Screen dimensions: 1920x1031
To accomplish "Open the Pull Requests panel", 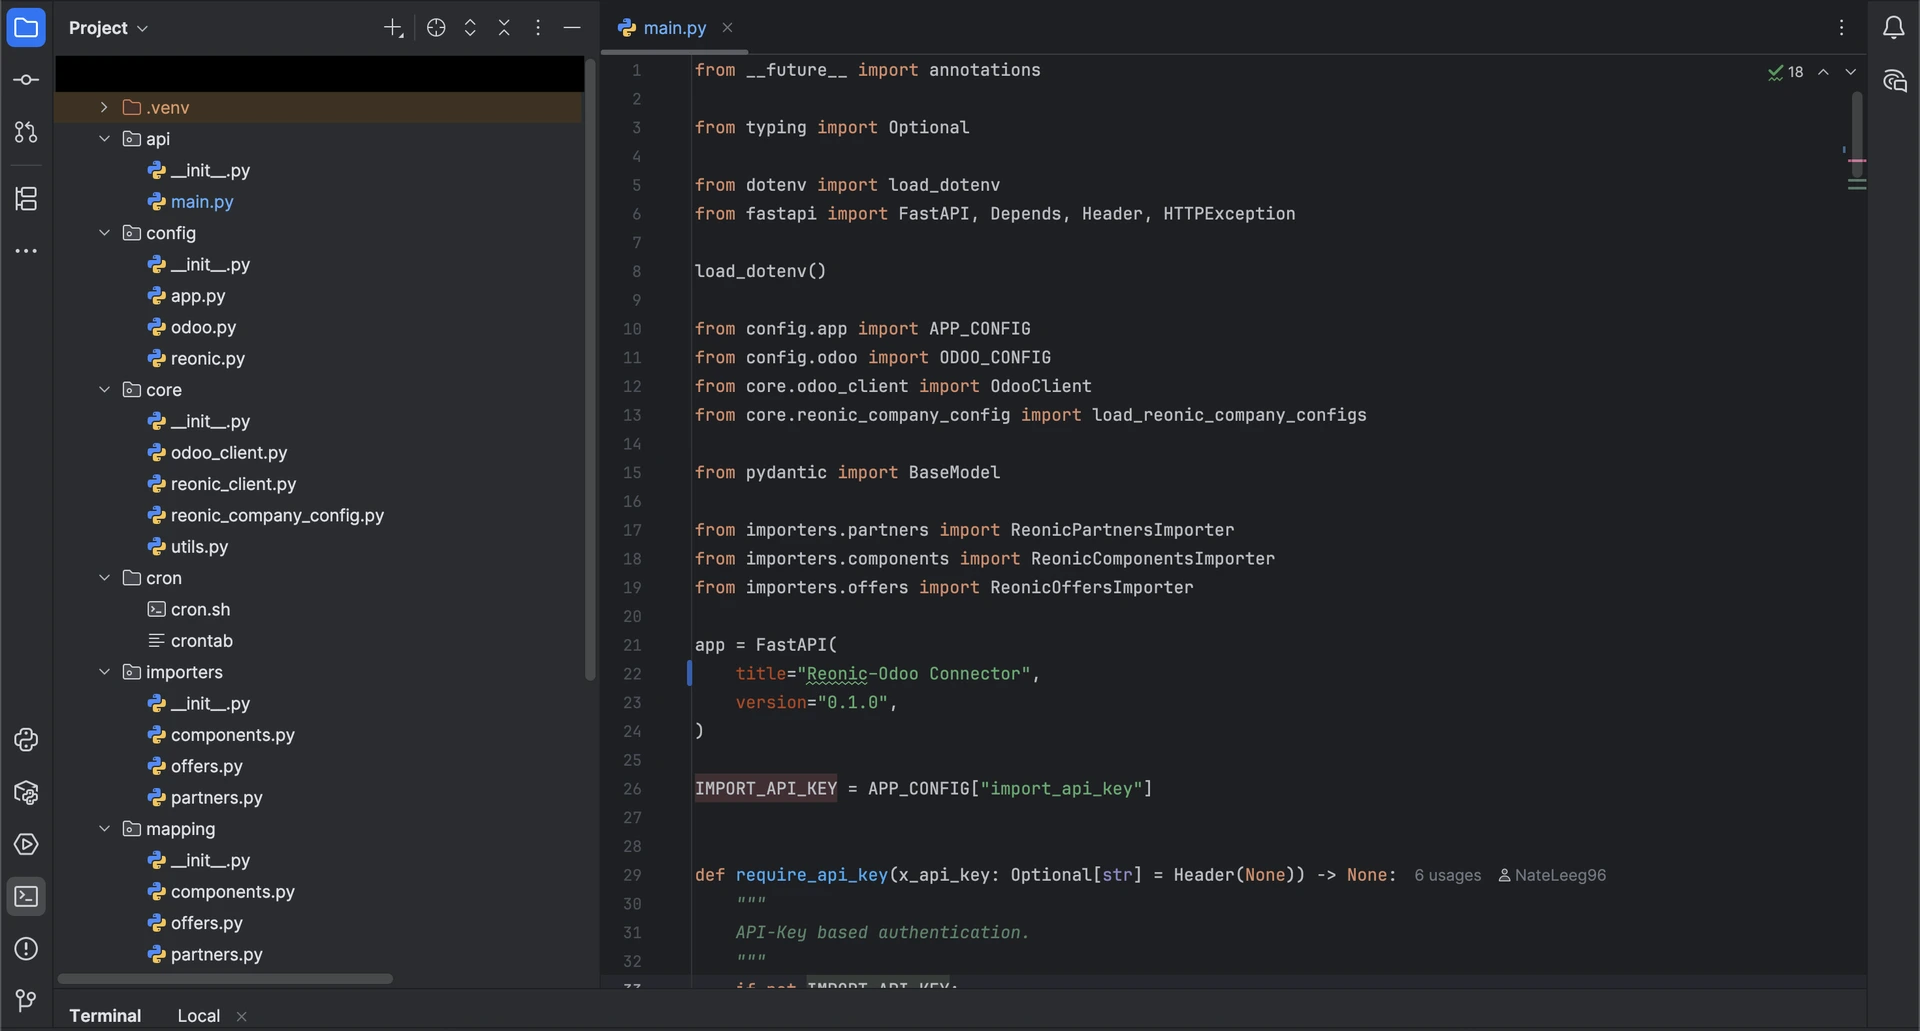I will point(27,132).
